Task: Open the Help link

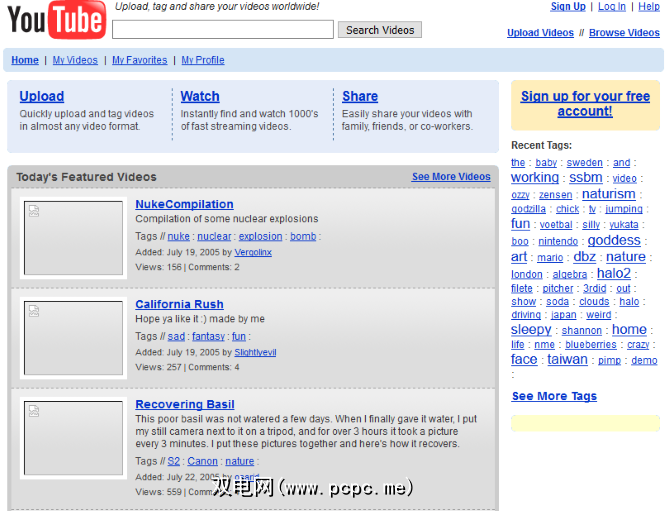Action: coord(649,6)
